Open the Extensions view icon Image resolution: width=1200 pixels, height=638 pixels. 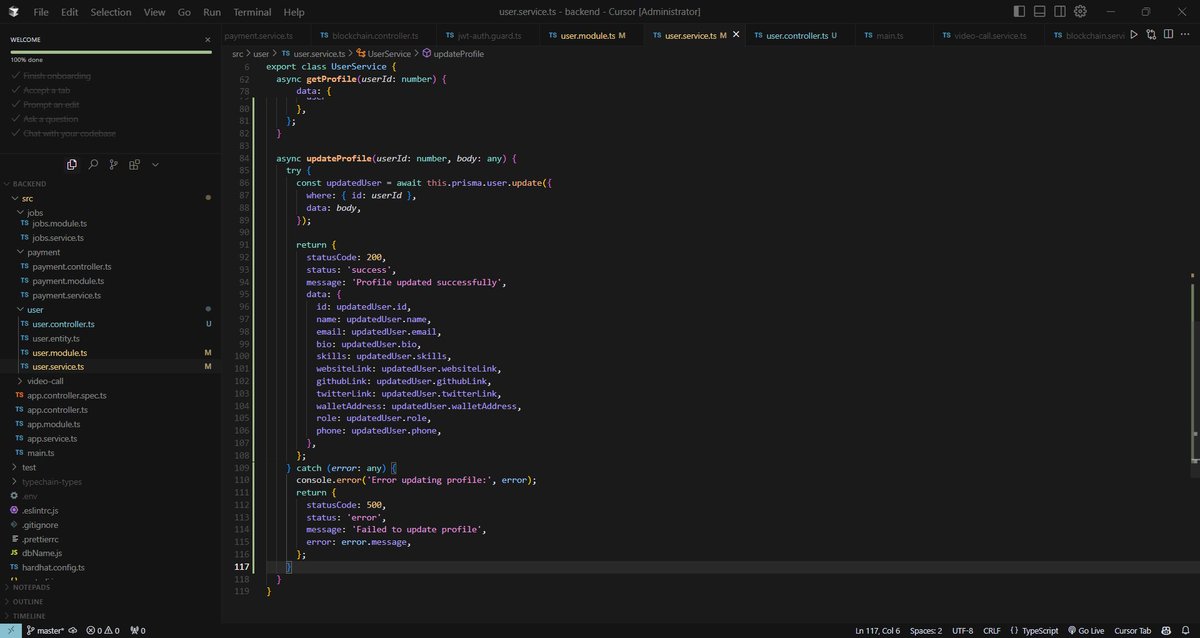point(134,164)
